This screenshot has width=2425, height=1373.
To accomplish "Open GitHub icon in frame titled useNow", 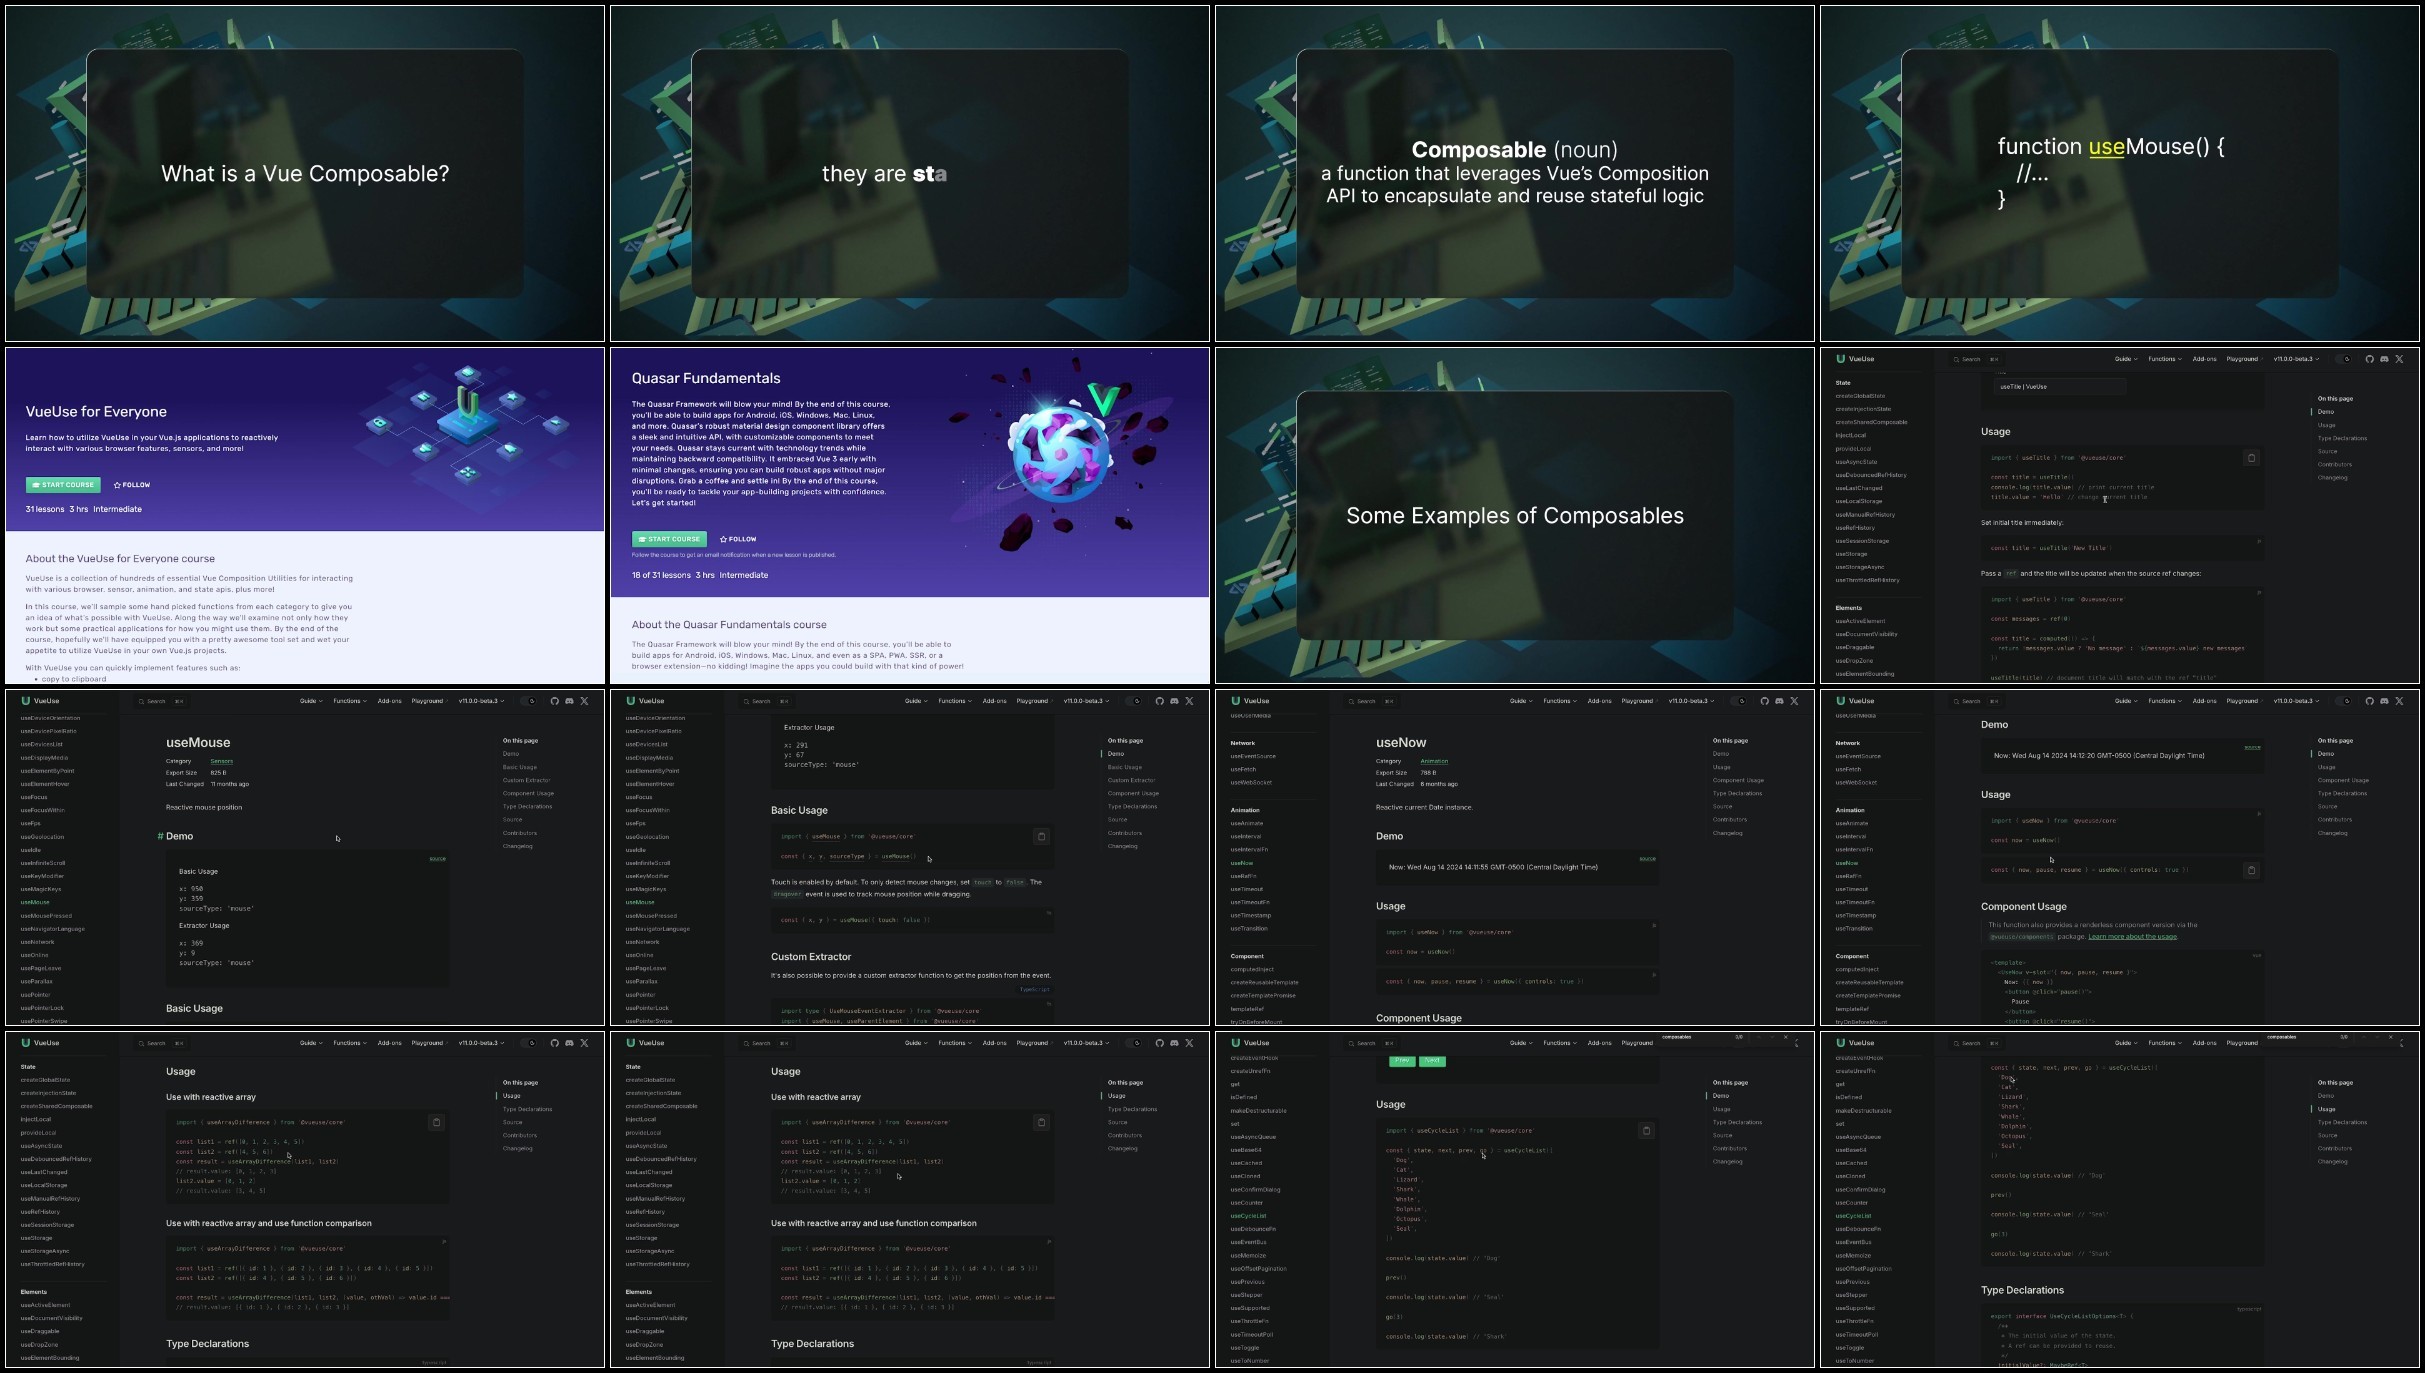I will 1764,701.
